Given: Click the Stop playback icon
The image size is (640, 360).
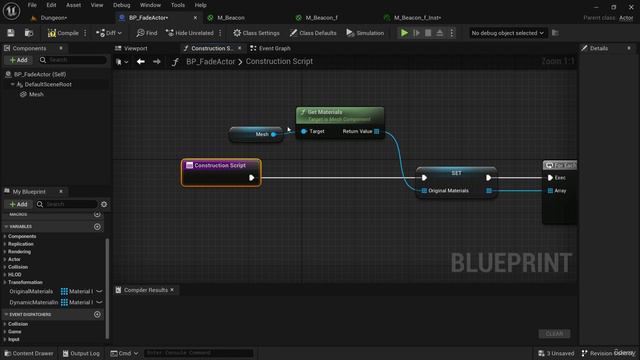Looking at the screenshot, I should pos(428,33).
